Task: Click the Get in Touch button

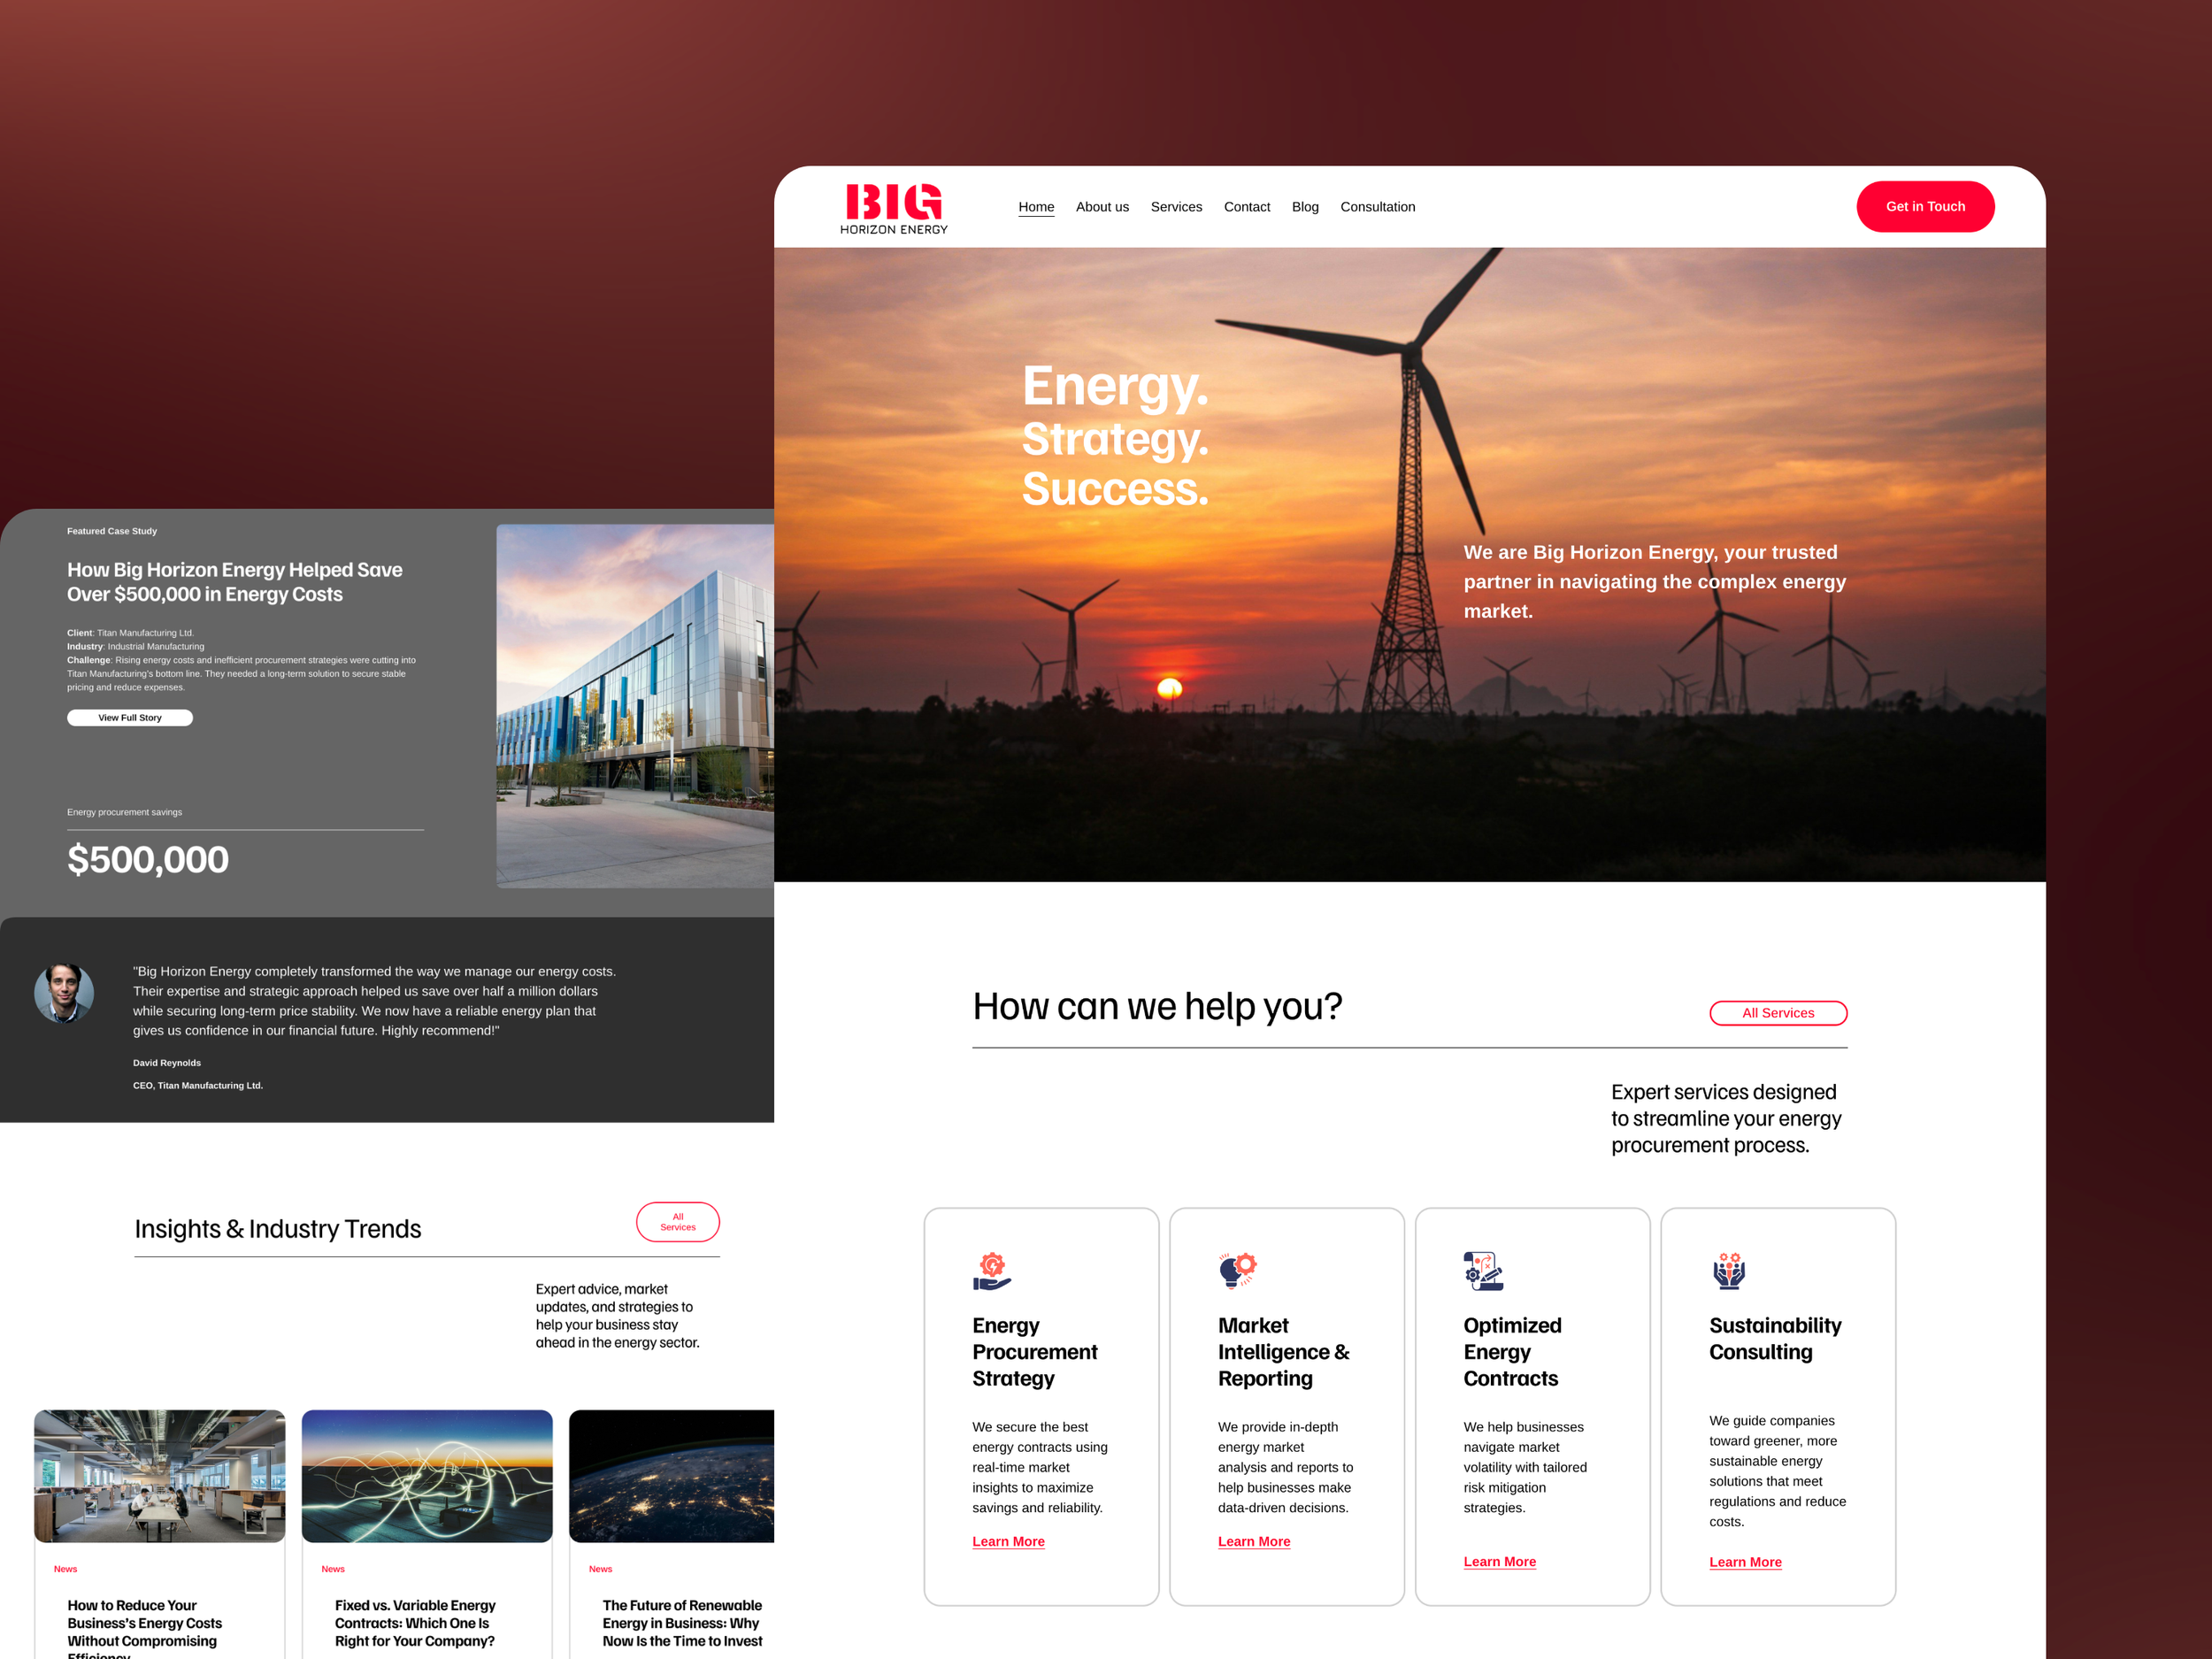Action: 1925,207
